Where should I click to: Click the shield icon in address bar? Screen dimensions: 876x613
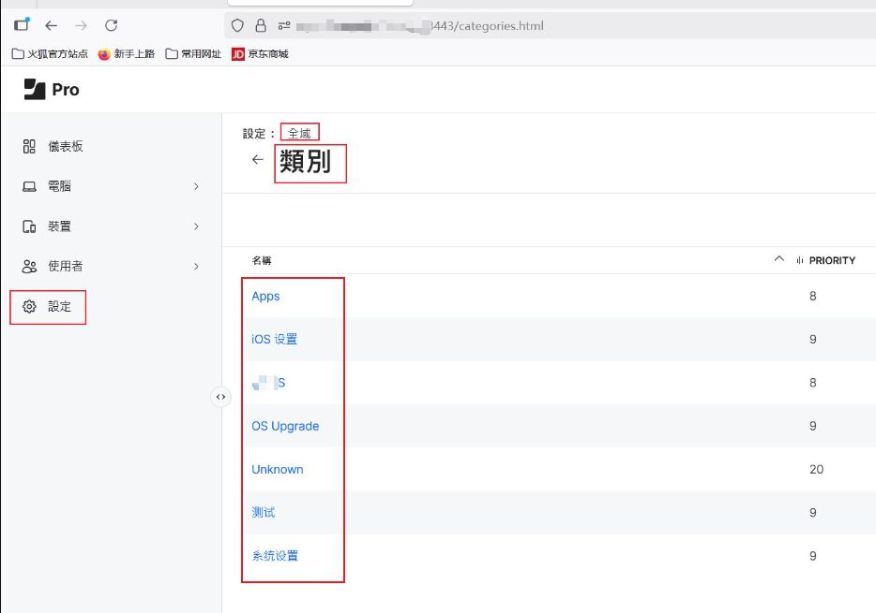tap(237, 26)
